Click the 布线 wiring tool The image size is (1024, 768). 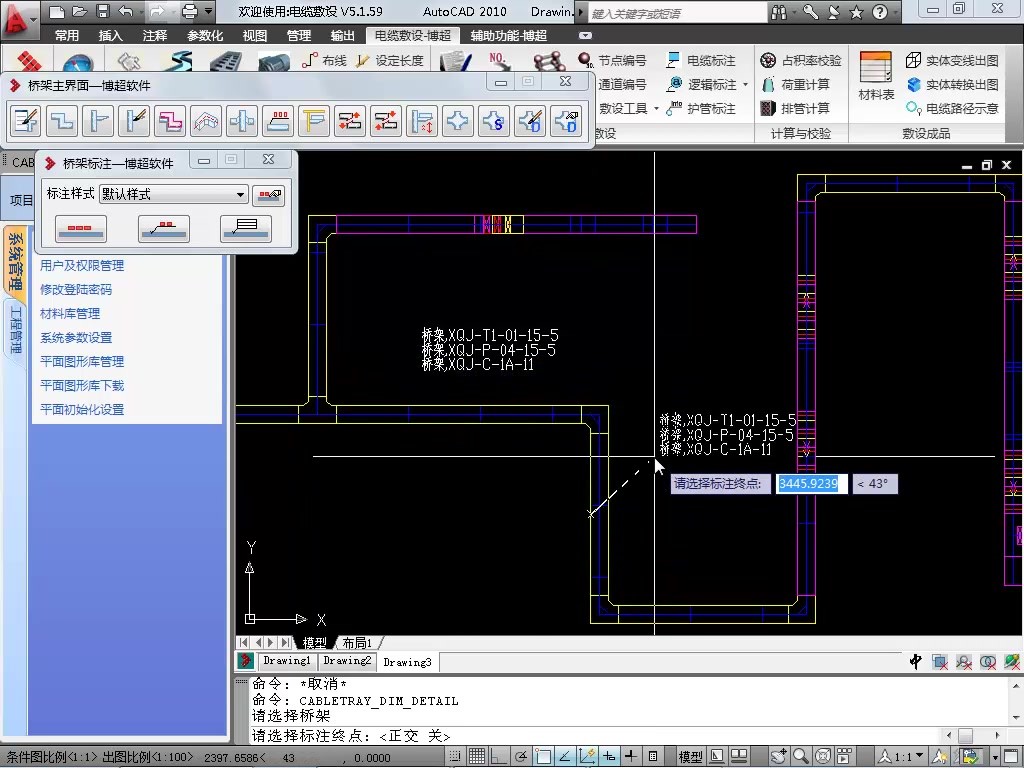click(x=325, y=61)
